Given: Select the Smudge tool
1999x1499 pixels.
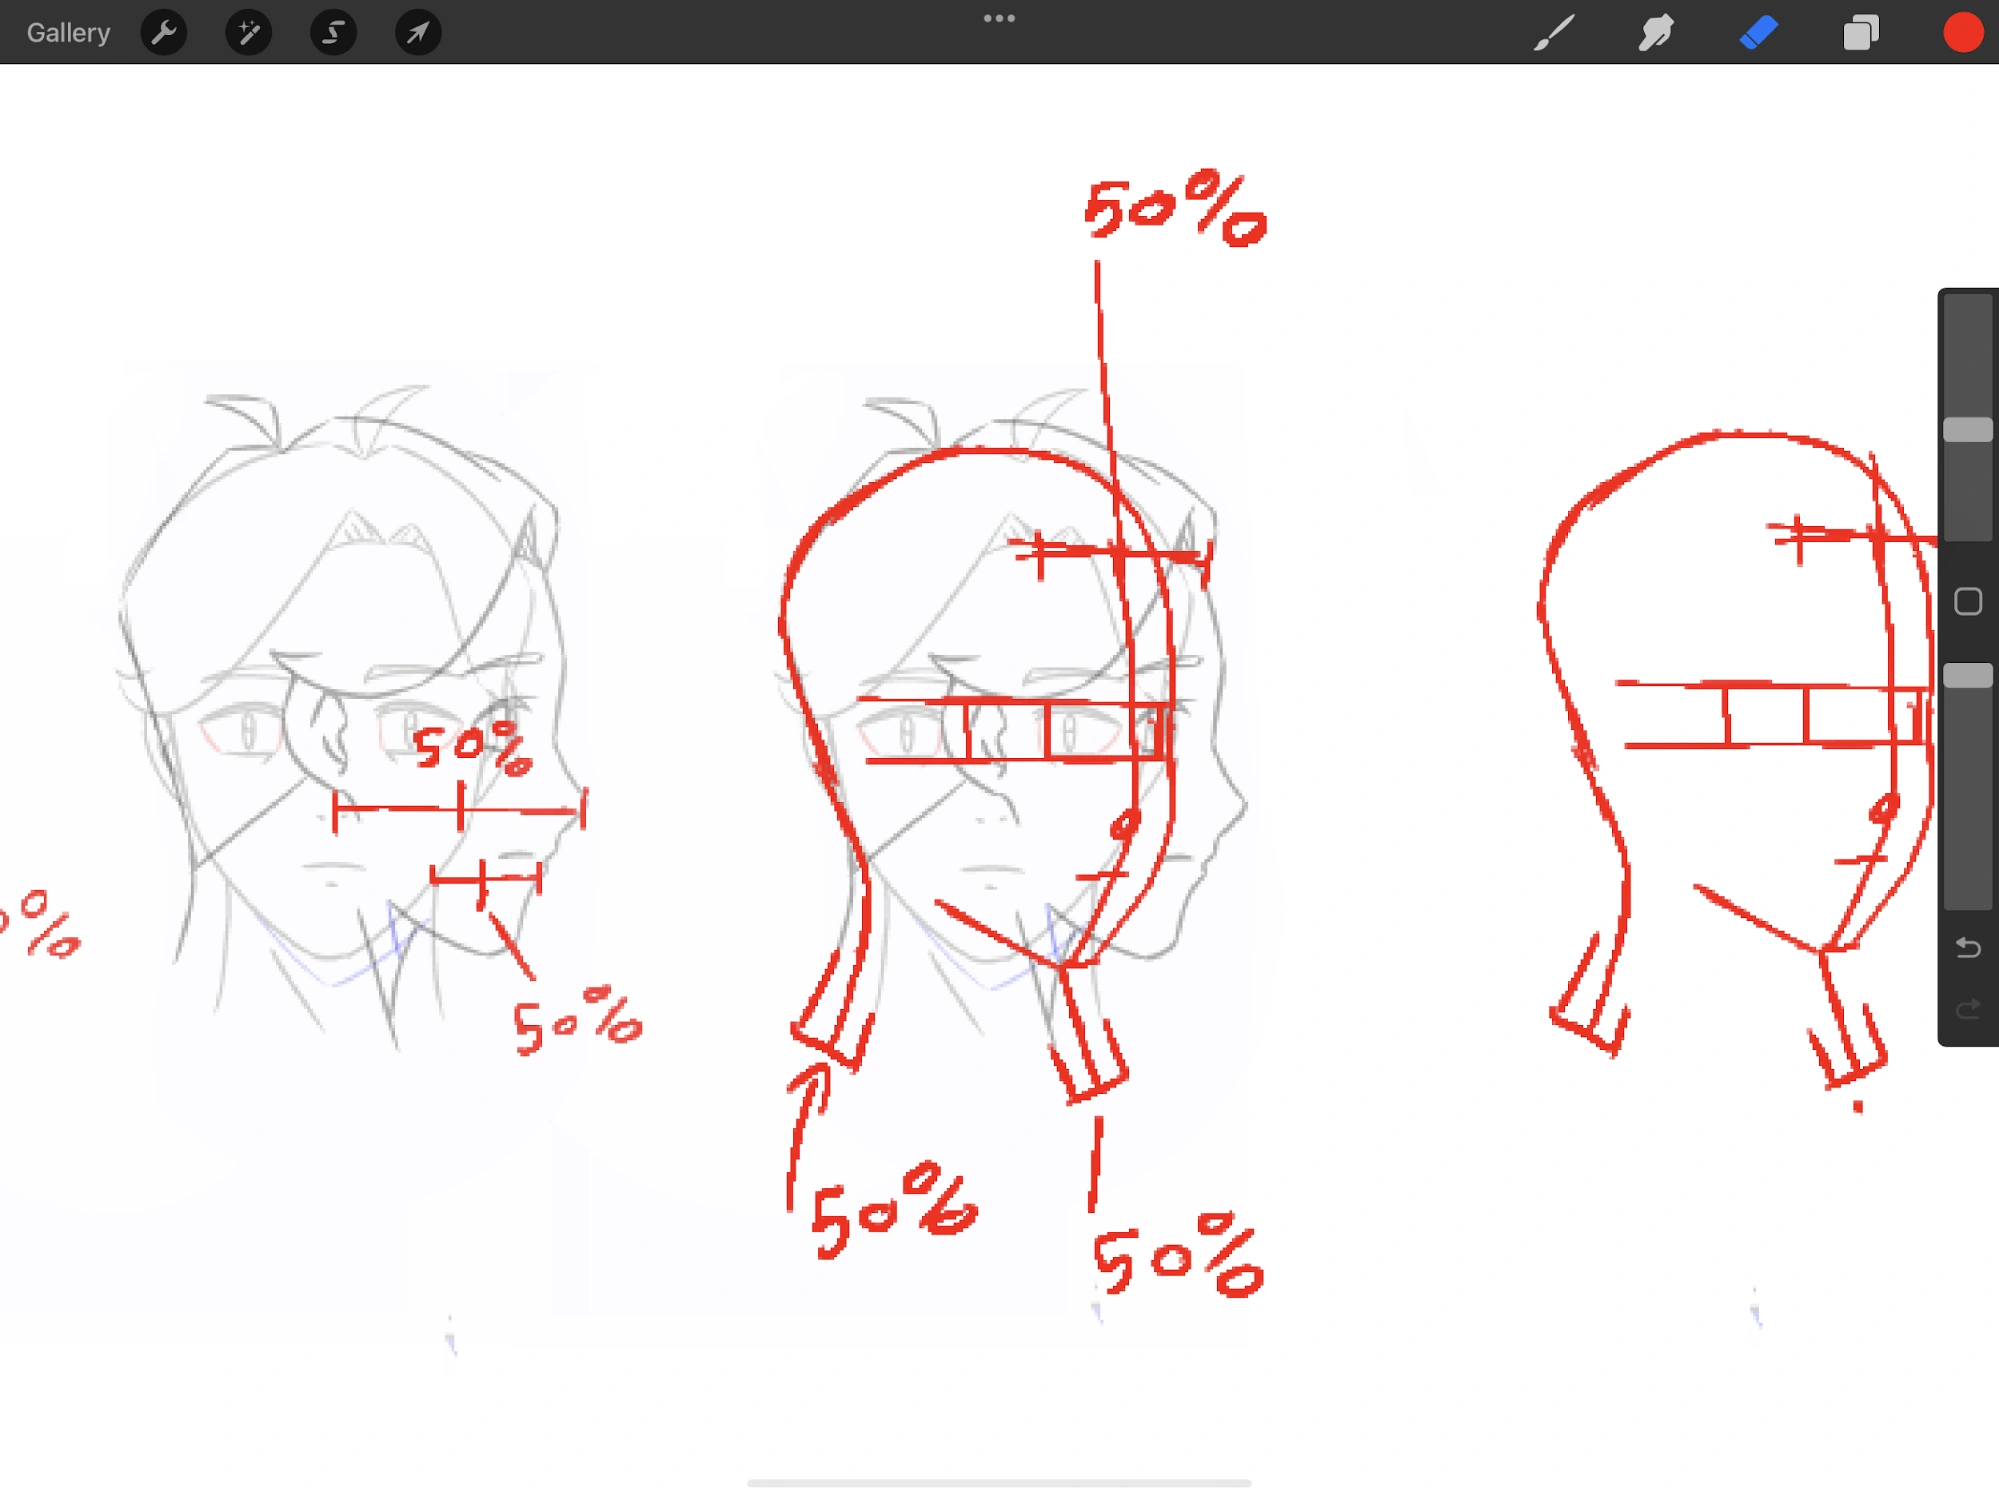Looking at the screenshot, I should (x=1656, y=33).
